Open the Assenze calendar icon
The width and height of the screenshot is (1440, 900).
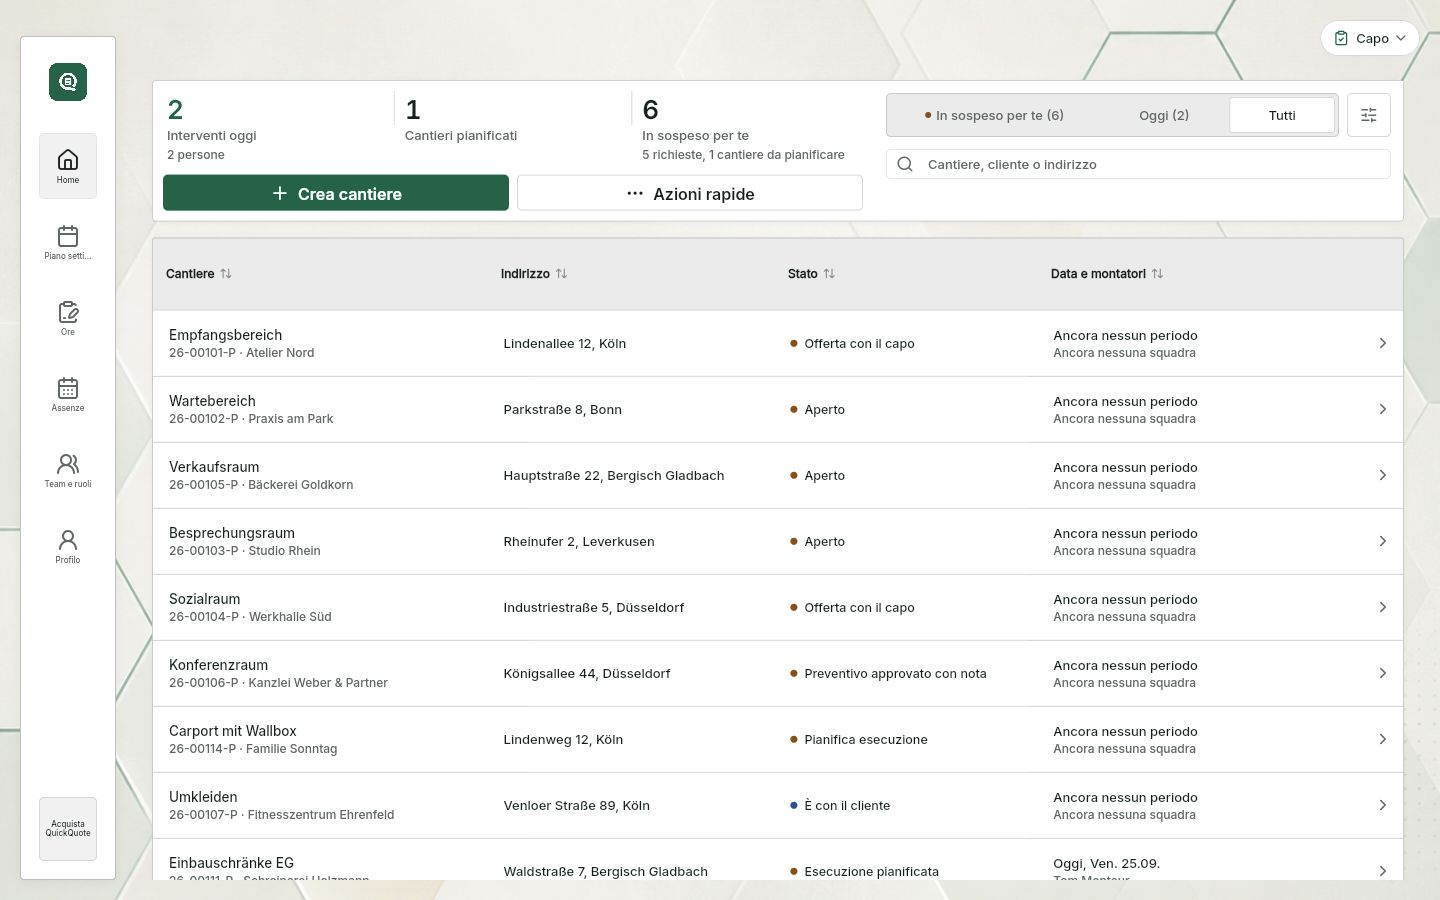point(68,388)
